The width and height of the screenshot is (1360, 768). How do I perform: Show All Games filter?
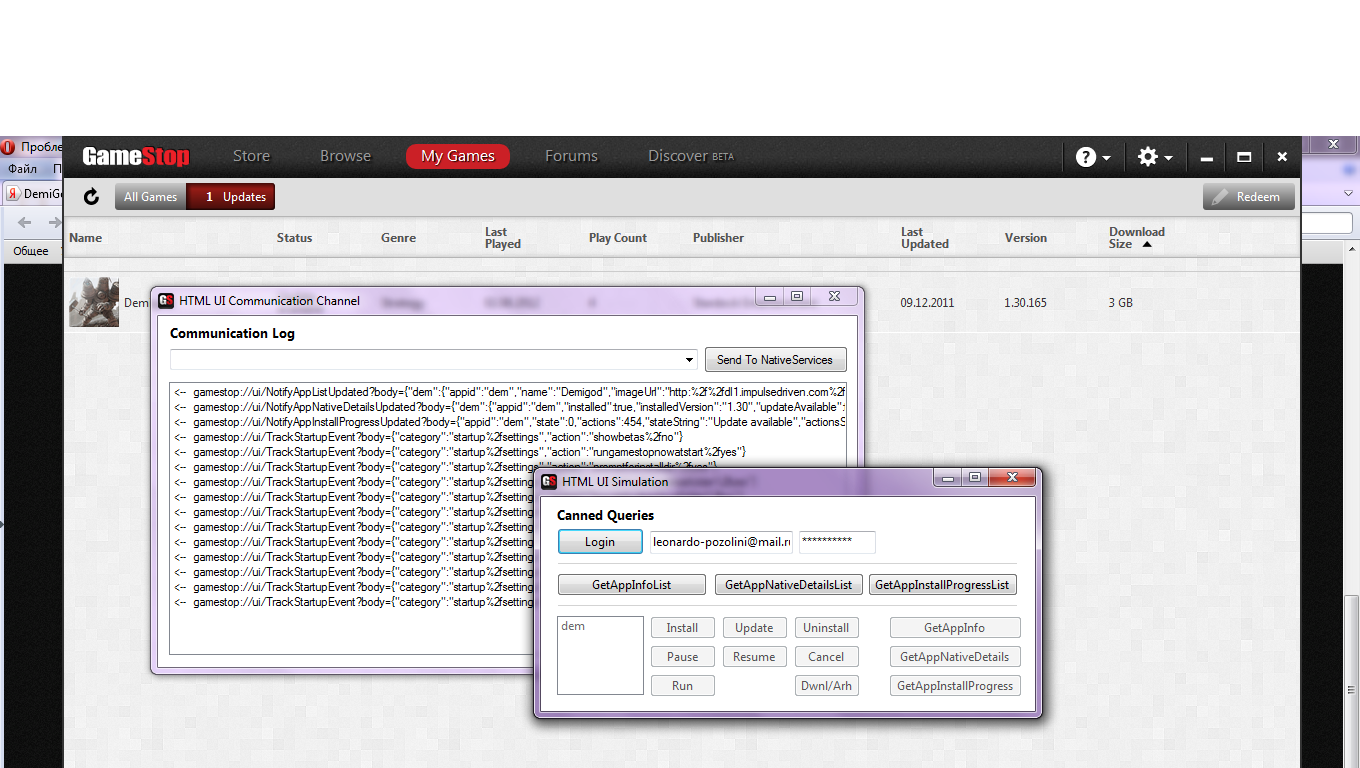(x=150, y=197)
